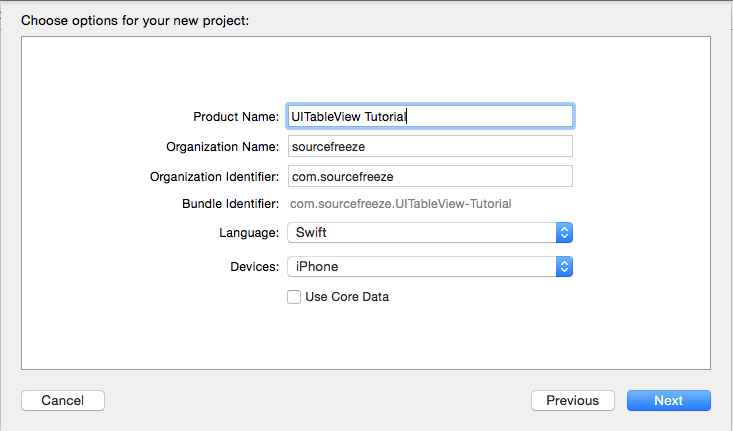Click the 'Organization Name:' label
This screenshot has height=431, width=733.
[223, 147]
